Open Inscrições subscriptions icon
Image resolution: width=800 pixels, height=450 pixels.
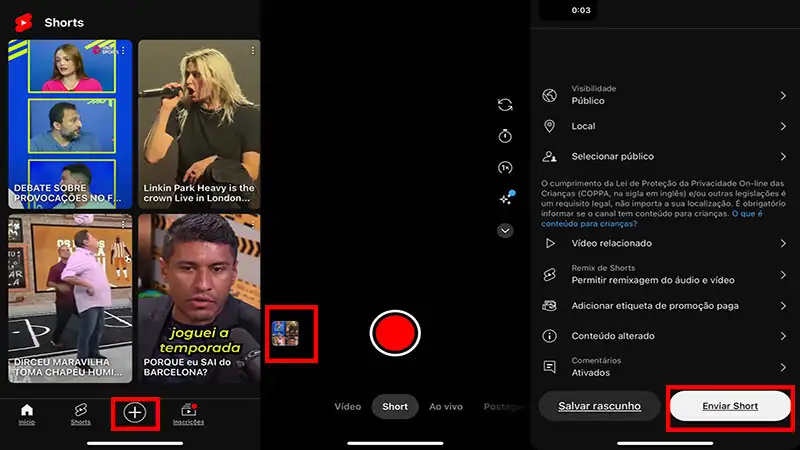(186, 414)
